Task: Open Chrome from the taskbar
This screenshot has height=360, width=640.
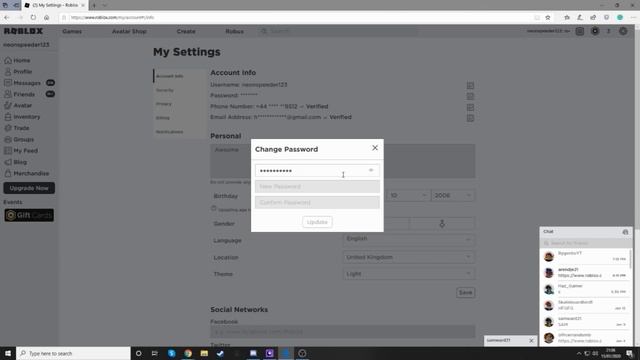Action: [x=188, y=353]
